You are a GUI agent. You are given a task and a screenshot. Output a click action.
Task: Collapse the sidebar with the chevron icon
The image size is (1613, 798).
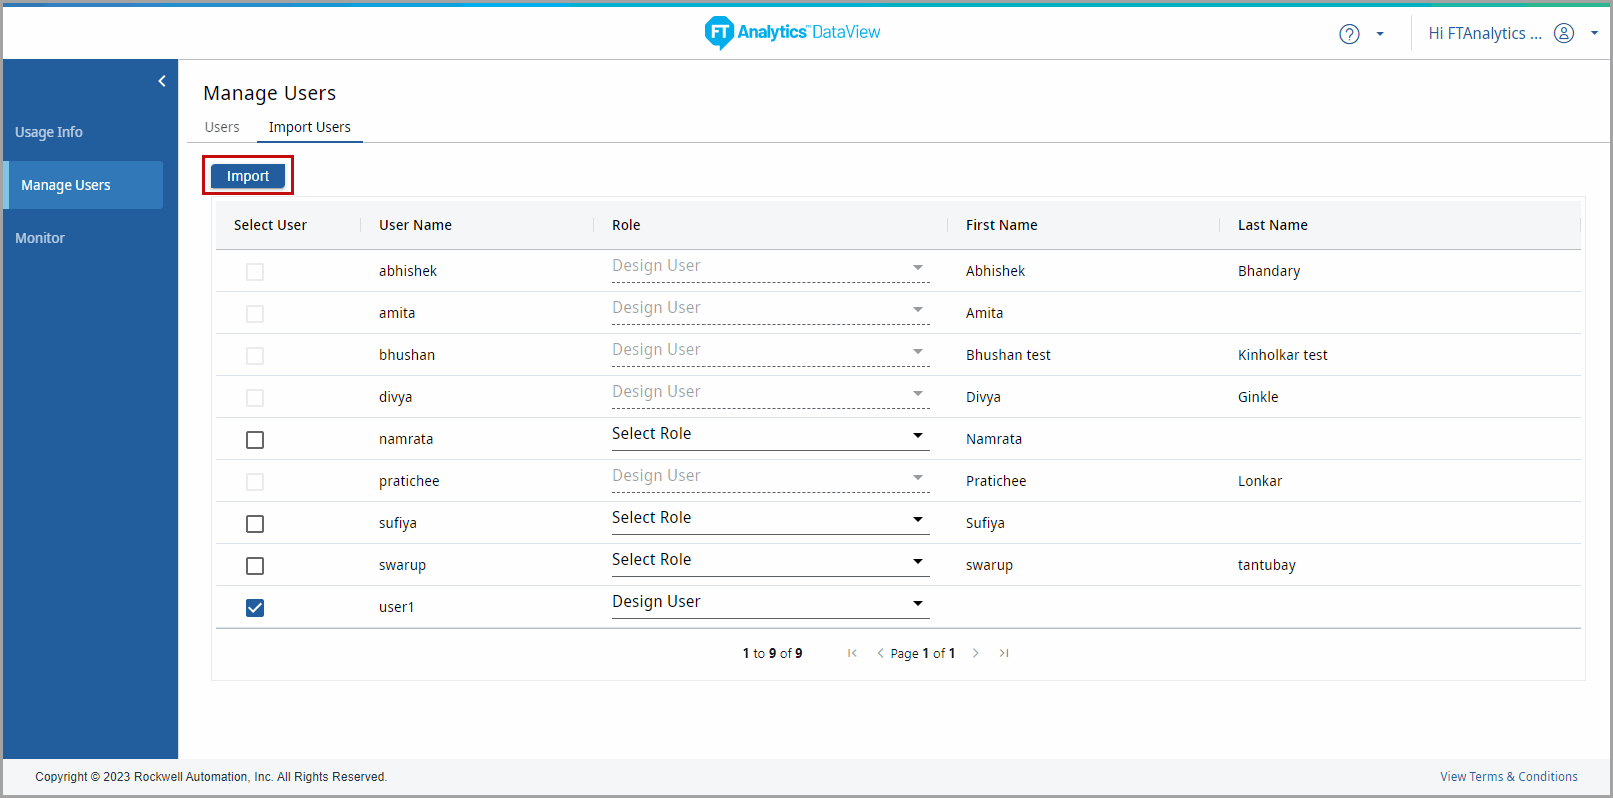162,81
